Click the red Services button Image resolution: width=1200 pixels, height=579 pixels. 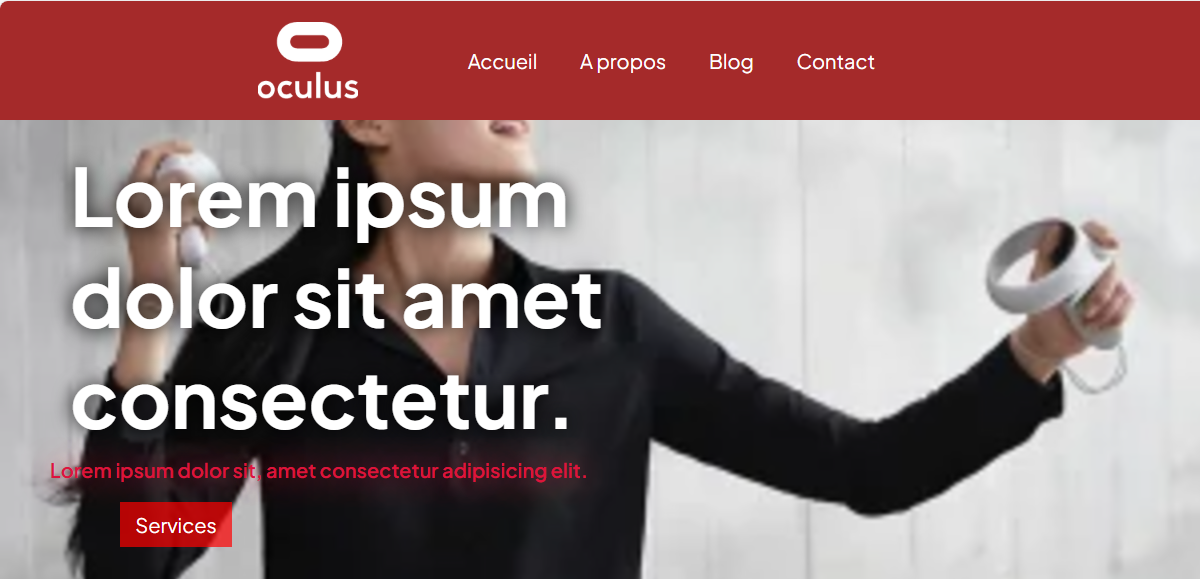click(176, 525)
